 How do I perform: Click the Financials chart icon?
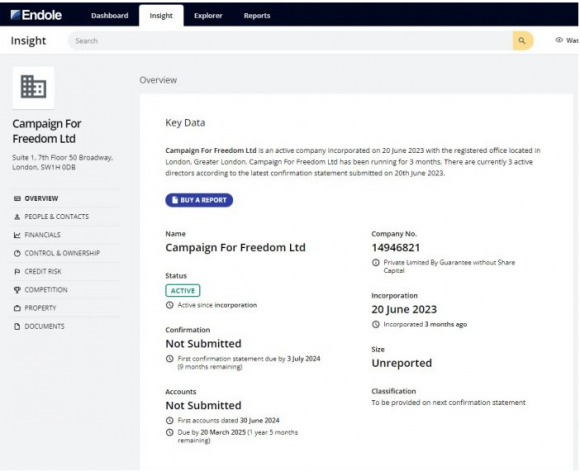[x=17, y=235]
